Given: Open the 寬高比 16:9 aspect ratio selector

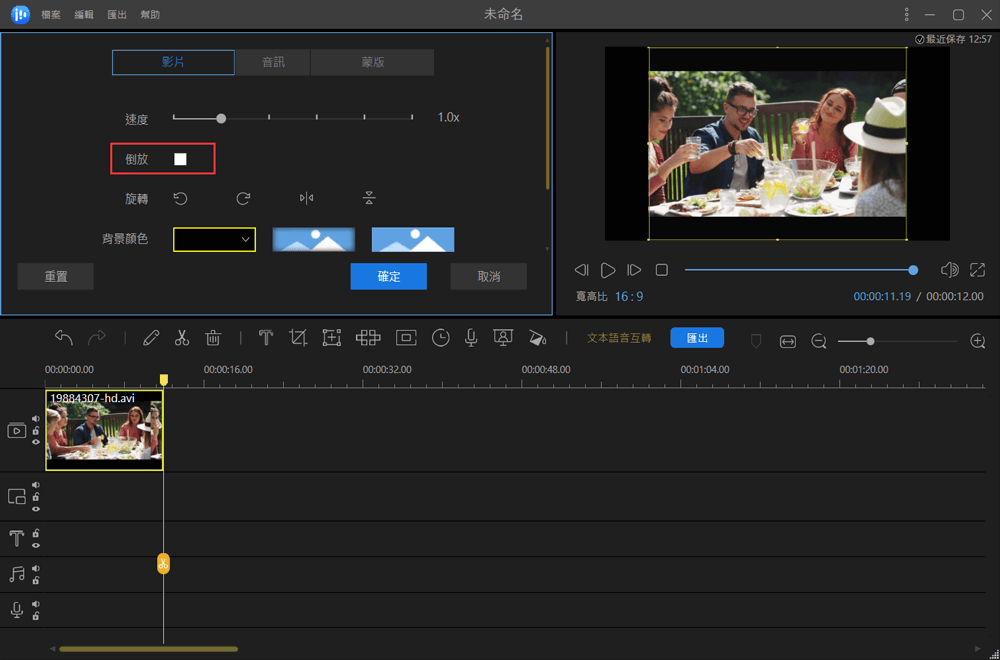Looking at the screenshot, I should (x=629, y=297).
